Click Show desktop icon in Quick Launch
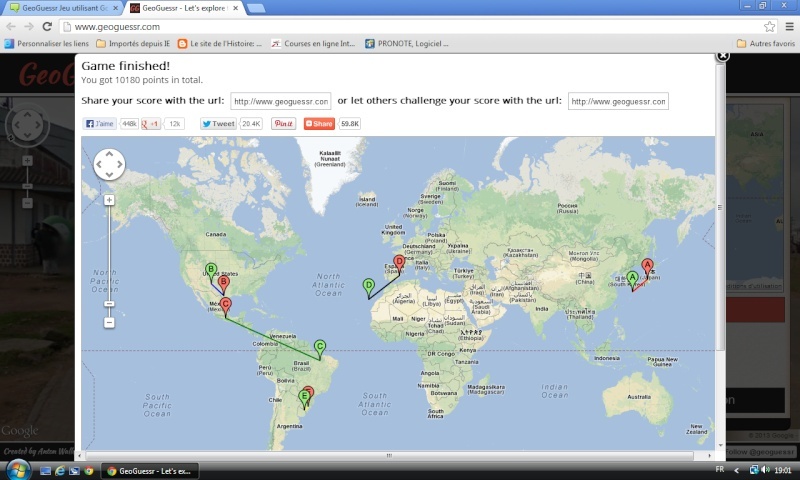 (45, 471)
